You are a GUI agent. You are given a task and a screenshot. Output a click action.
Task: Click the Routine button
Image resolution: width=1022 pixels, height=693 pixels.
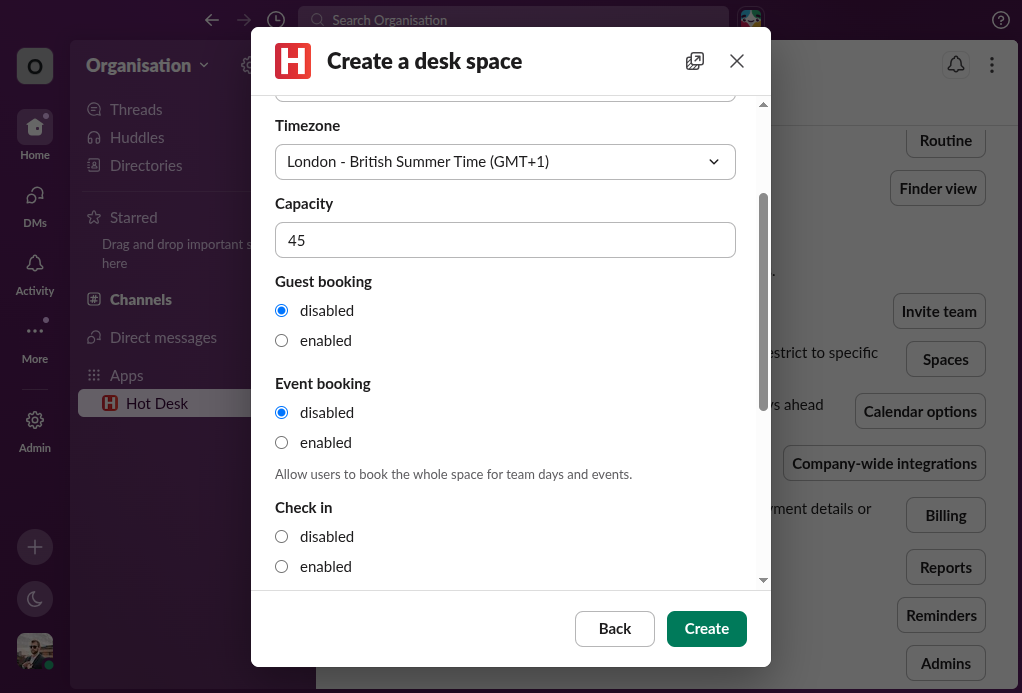946,141
